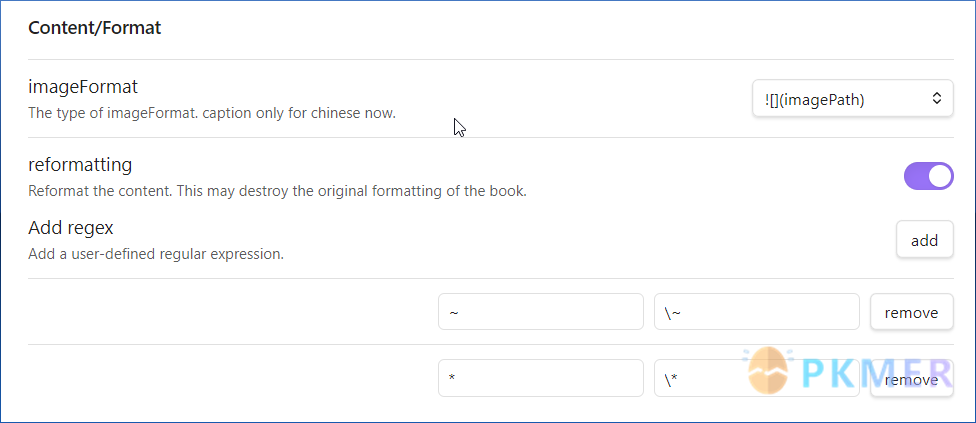Click the white knob of reformatting switch
This screenshot has height=423, width=976.
940,176
